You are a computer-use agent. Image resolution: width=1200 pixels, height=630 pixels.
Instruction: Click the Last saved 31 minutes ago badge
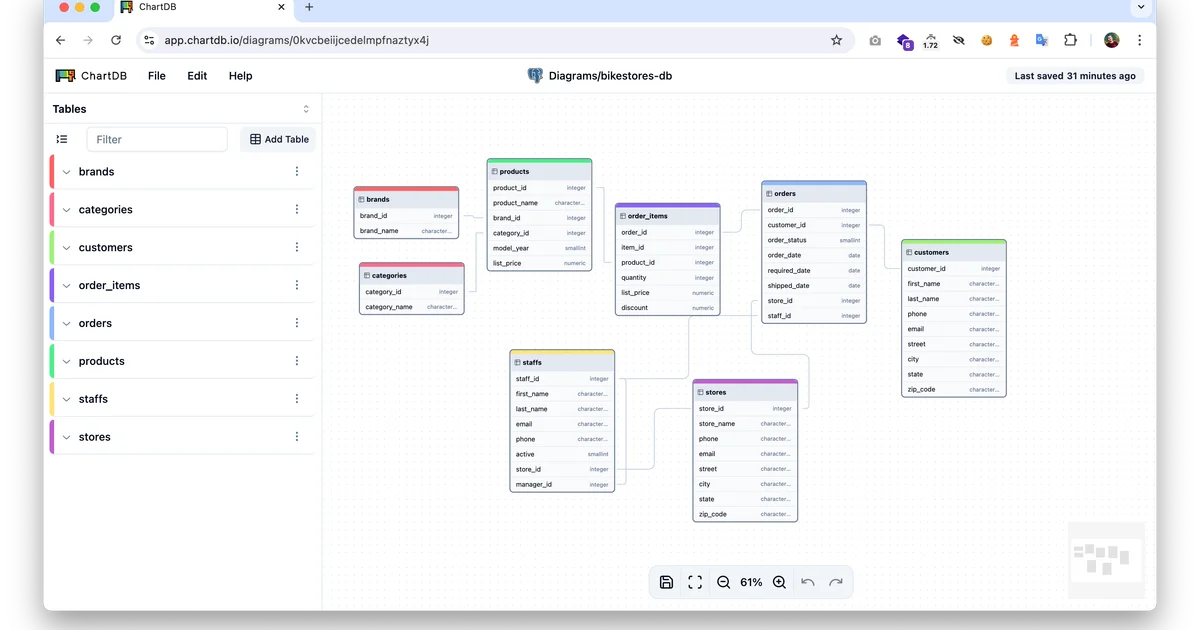click(1075, 76)
